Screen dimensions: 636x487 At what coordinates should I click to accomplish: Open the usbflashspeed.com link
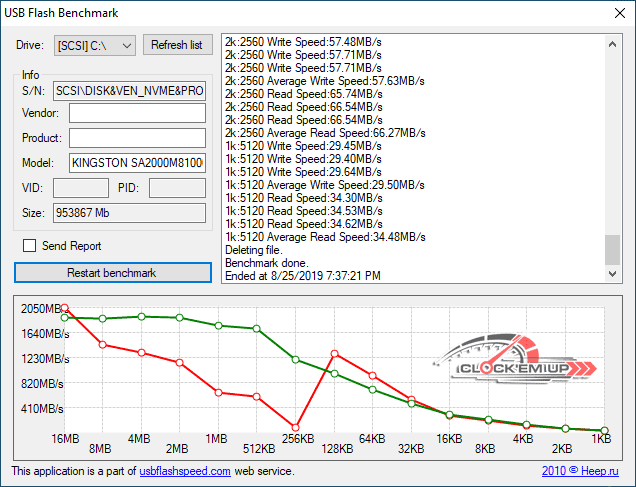coord(185,471)
